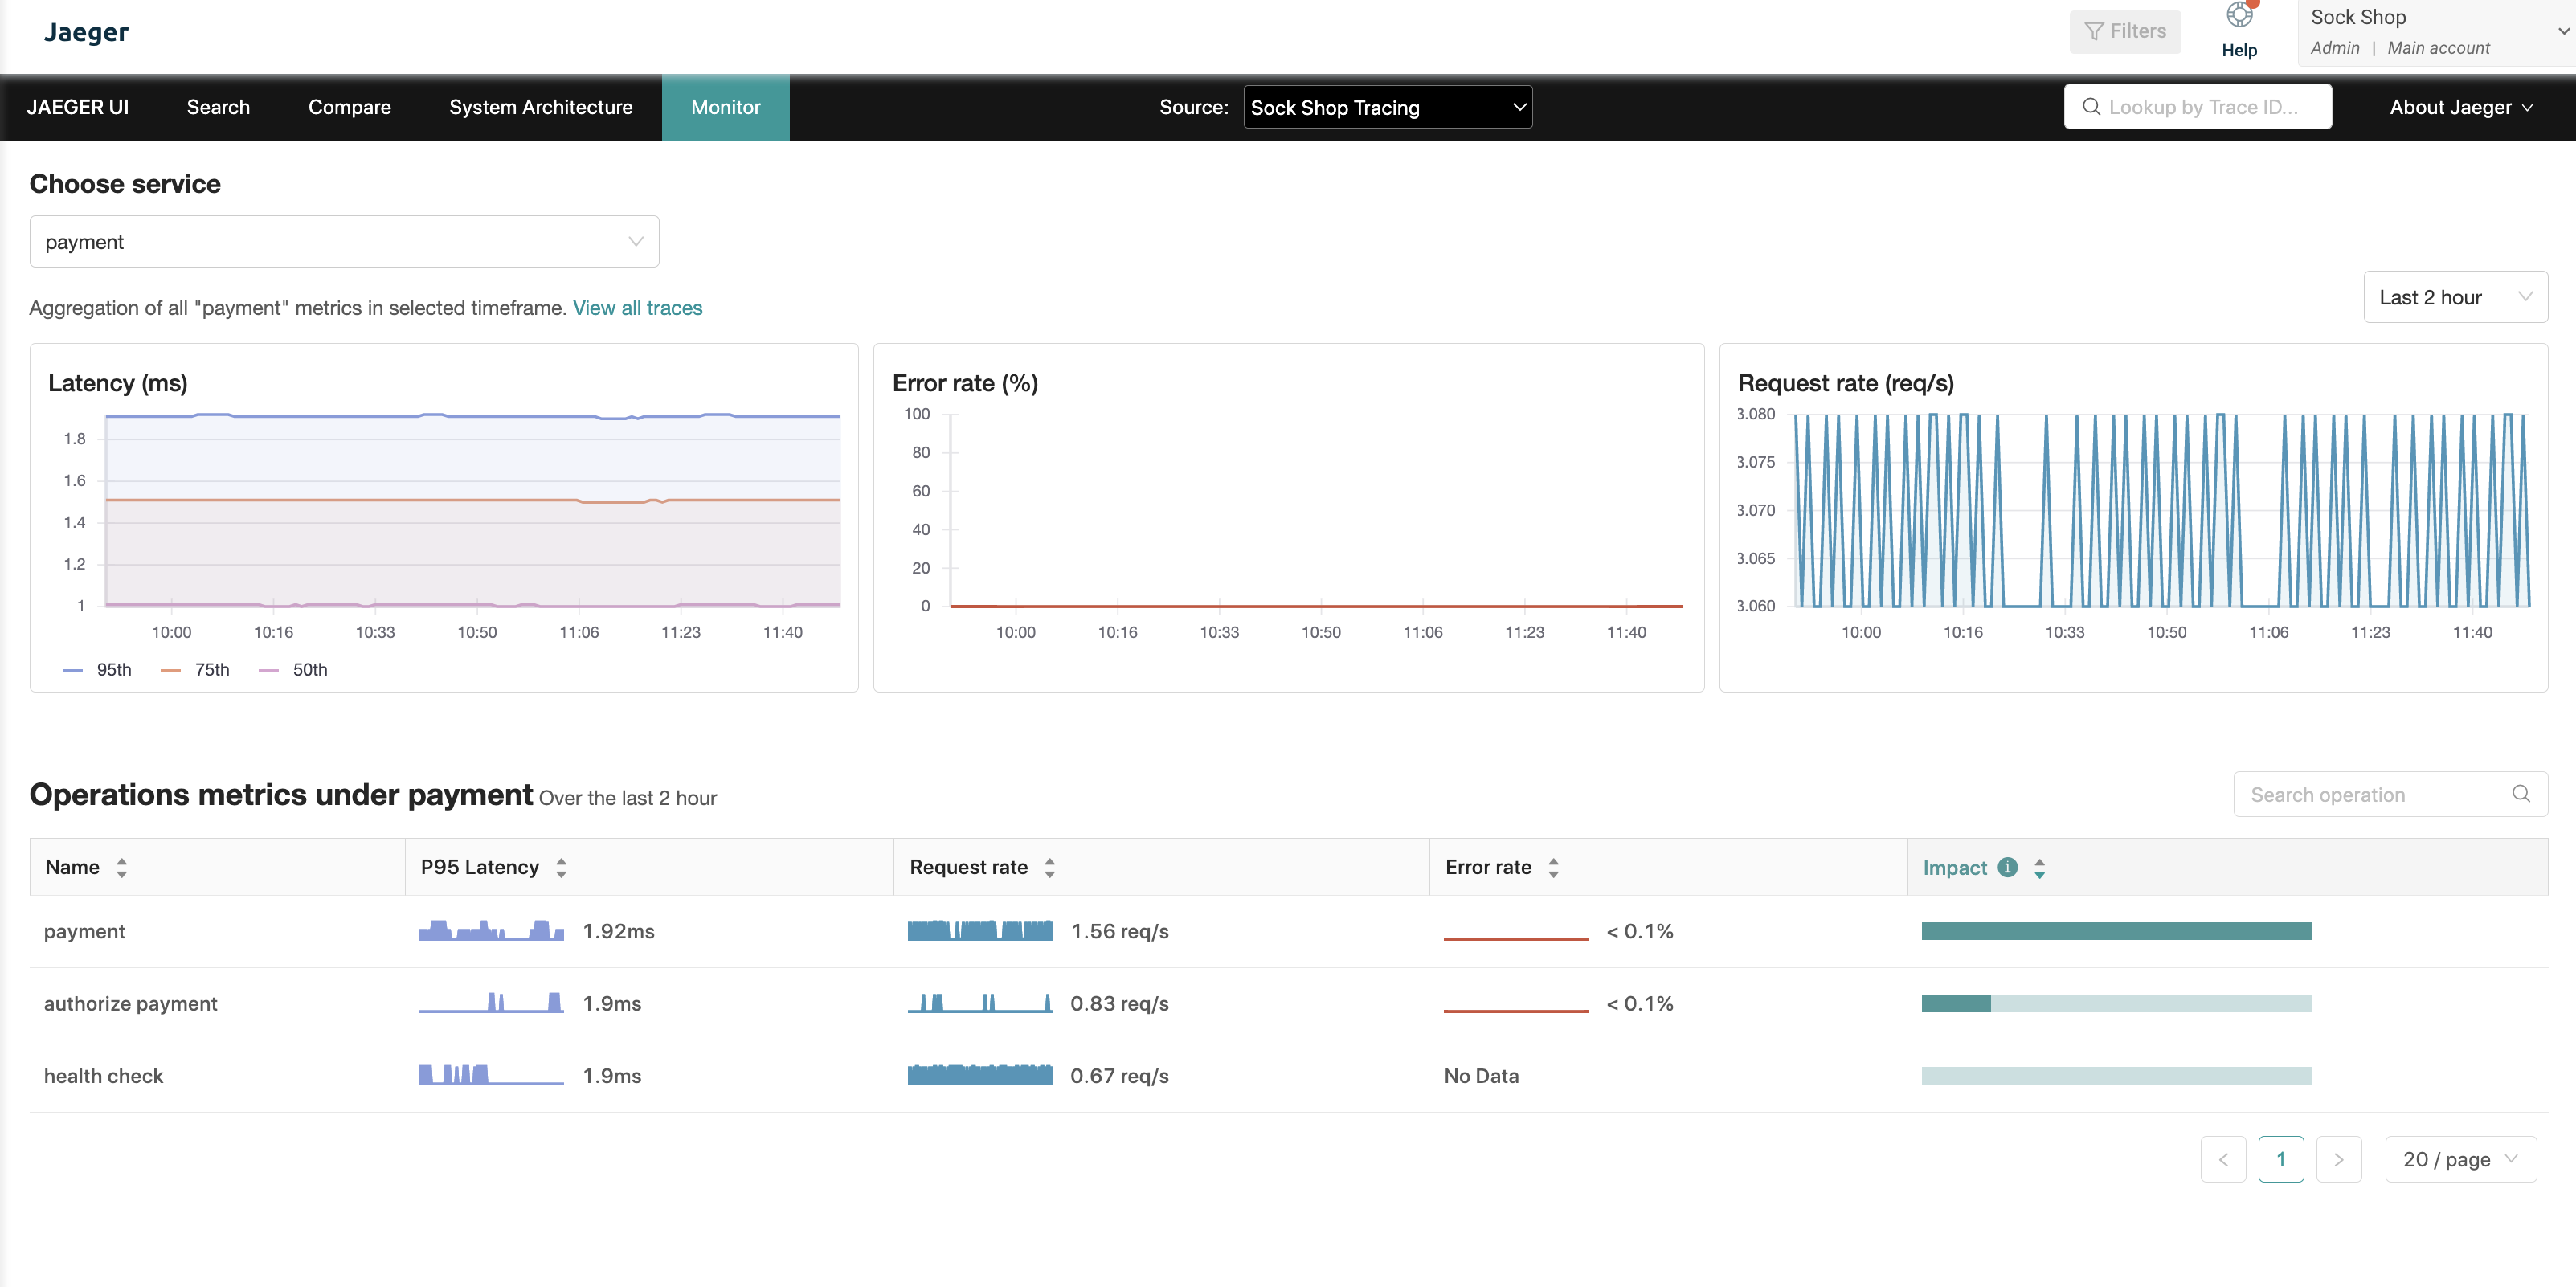Image resolution: width=2576 pixels, height=1287 pixels.
Task: Sort the table by the Request rate column
Action: click(x=1049, y=867)
